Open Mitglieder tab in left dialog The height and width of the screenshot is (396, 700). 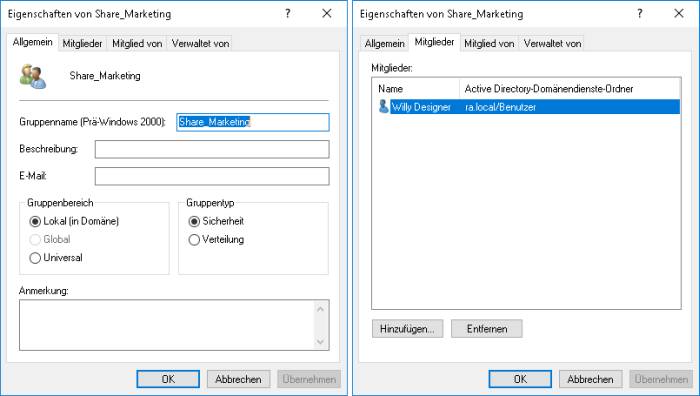(x=82, y=43)
